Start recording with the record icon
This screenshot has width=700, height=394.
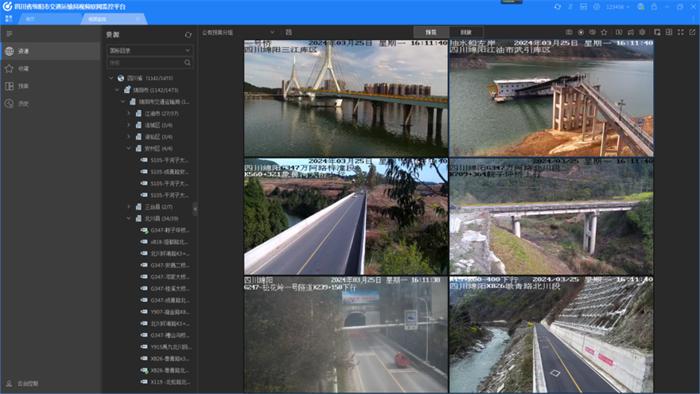coord(581,32)
